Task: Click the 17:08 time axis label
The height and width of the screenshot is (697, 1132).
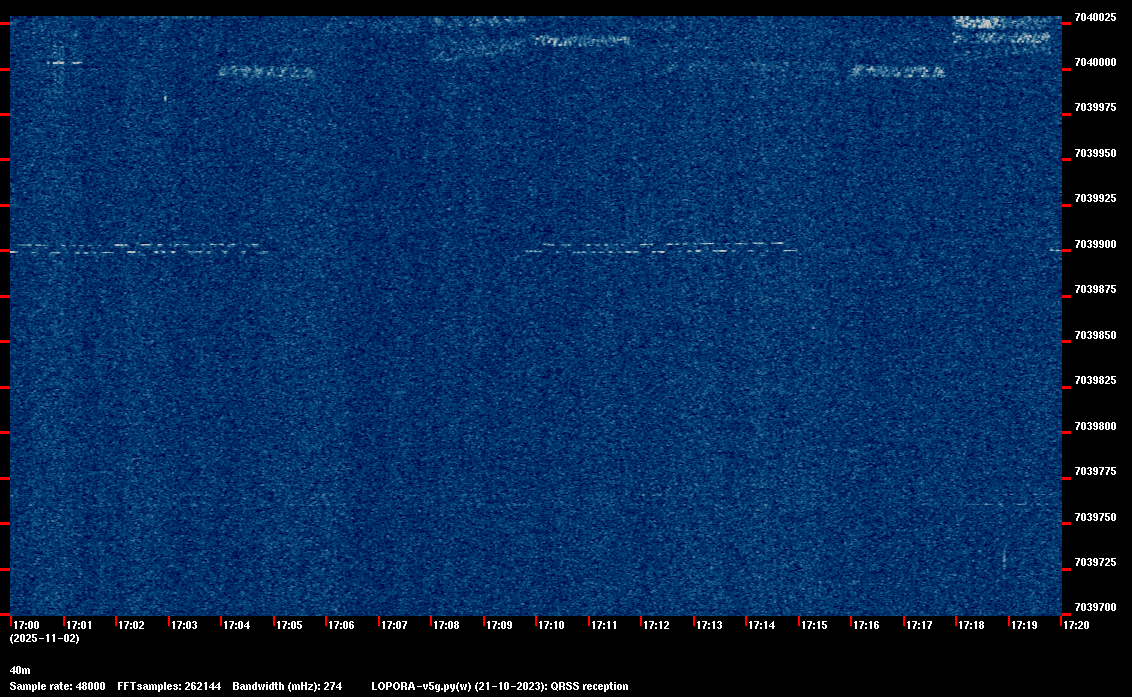Action: click(446, 625)
